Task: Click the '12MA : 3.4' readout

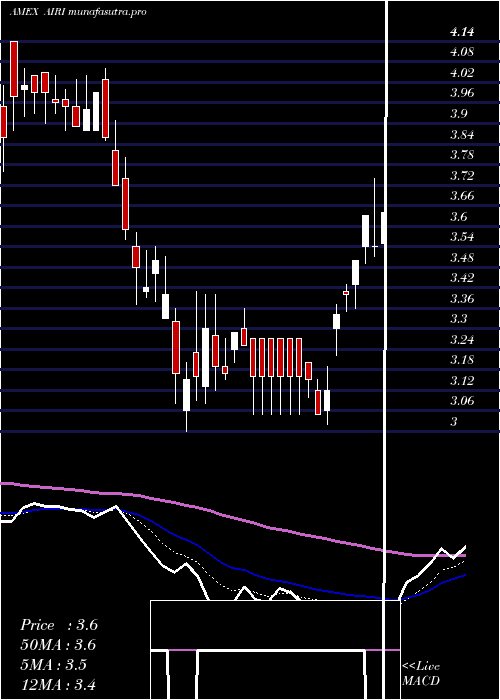Action: click(x=58, y=684)
